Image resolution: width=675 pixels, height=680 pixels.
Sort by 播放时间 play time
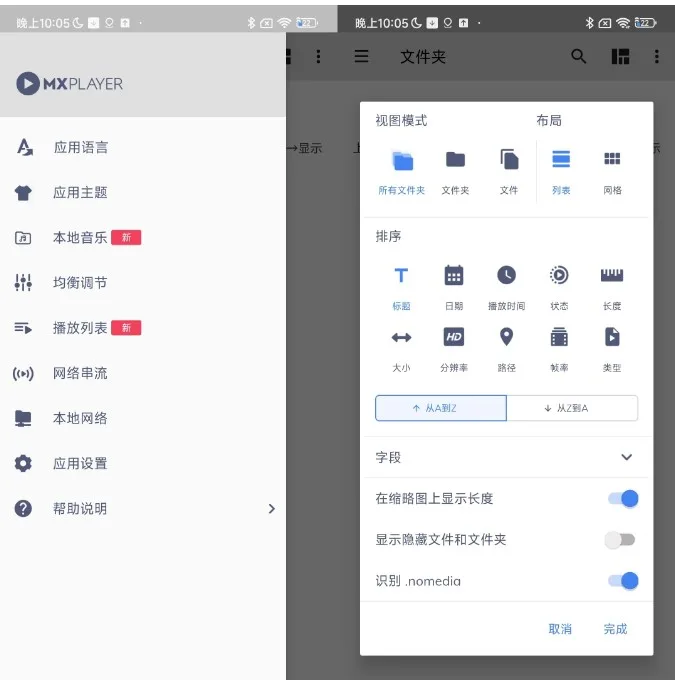point(507,288)
